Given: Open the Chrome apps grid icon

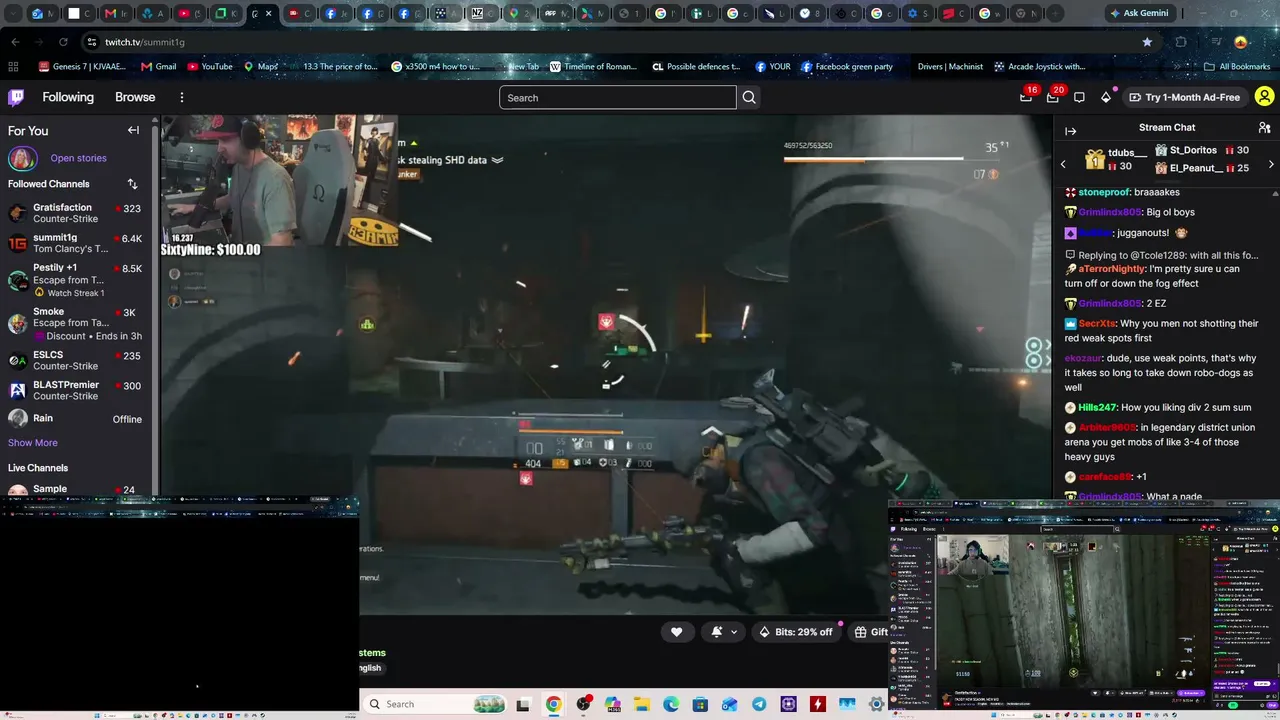Looking at the screenshot, I should 13,67.
